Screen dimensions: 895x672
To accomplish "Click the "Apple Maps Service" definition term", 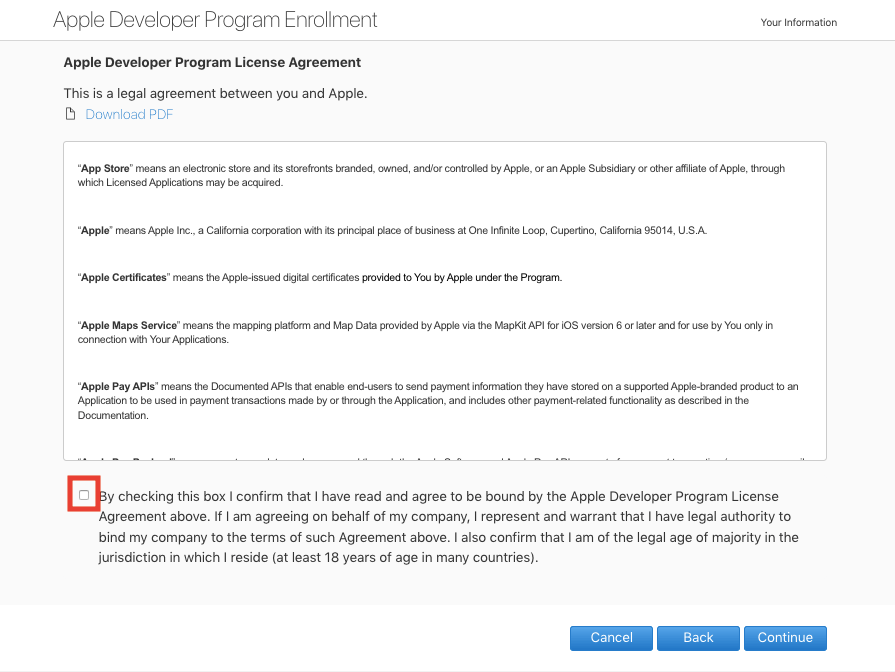I will click(x=129, y=325).
